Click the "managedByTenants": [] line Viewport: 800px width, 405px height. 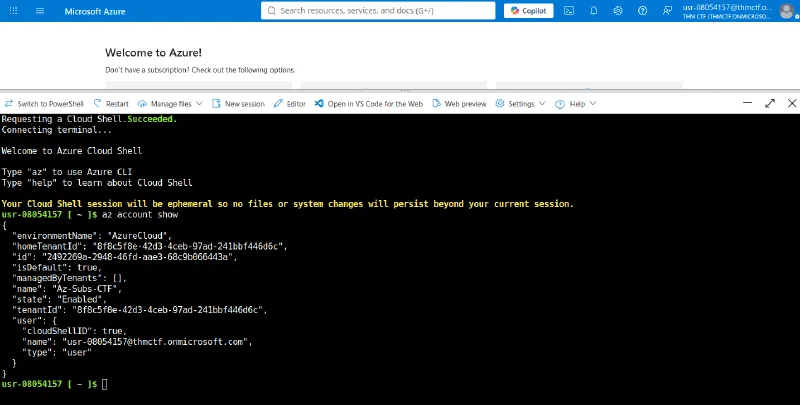pos(69,279)
